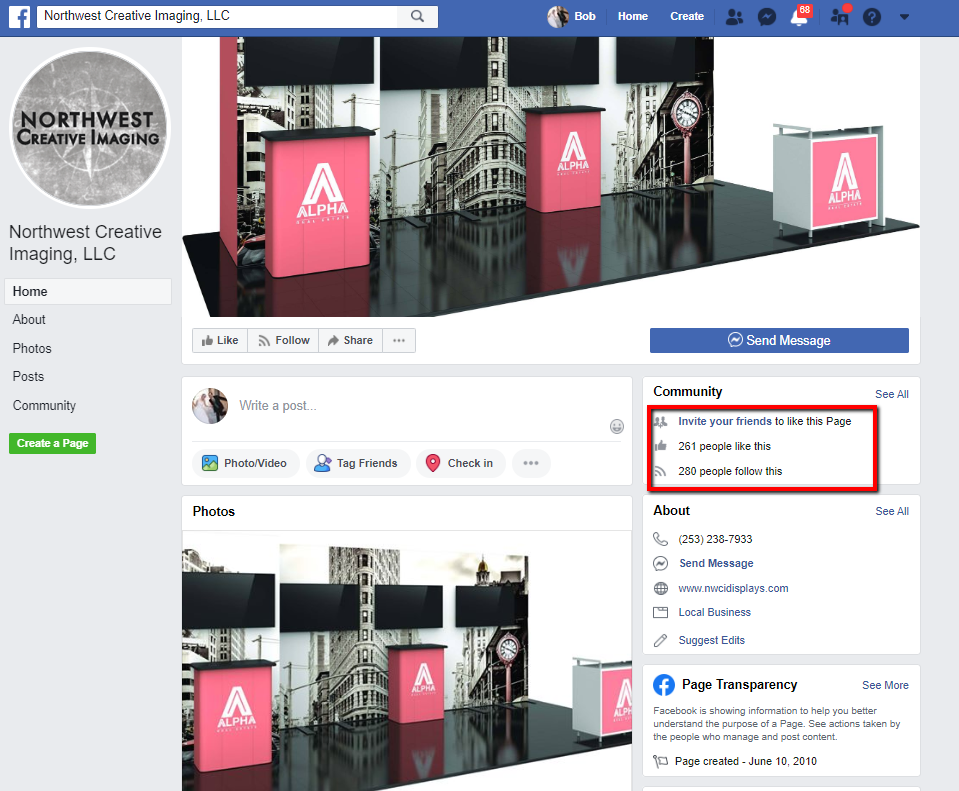Open the more post options ellipsis button
Screen dimensions: 959x791
coord(531,463)
